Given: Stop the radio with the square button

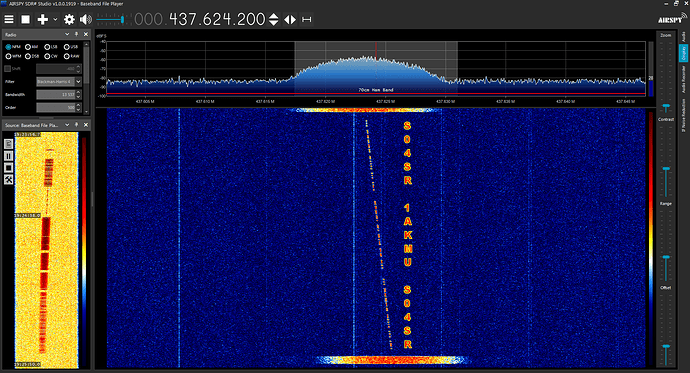Looking at the screenshot, I should click(26, 19).
